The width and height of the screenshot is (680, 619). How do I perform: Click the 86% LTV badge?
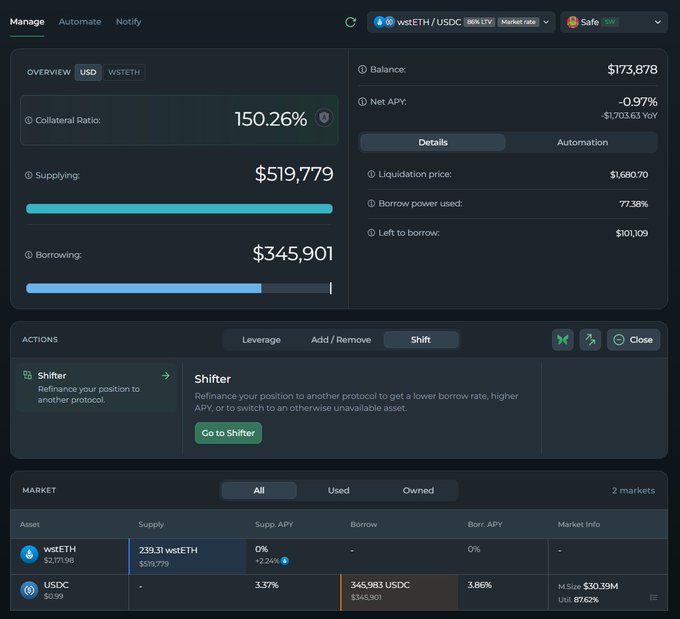tap(479, 22)
